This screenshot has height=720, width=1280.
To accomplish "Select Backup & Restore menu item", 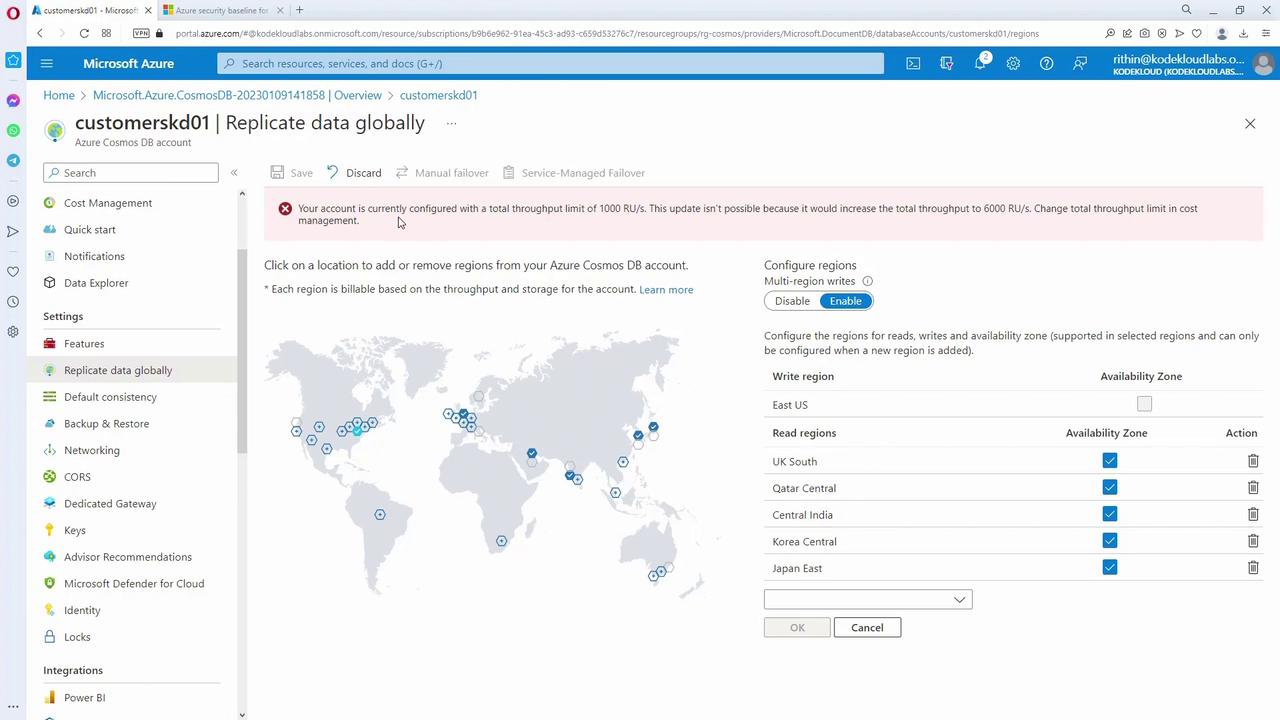I will tap(106, 424).
